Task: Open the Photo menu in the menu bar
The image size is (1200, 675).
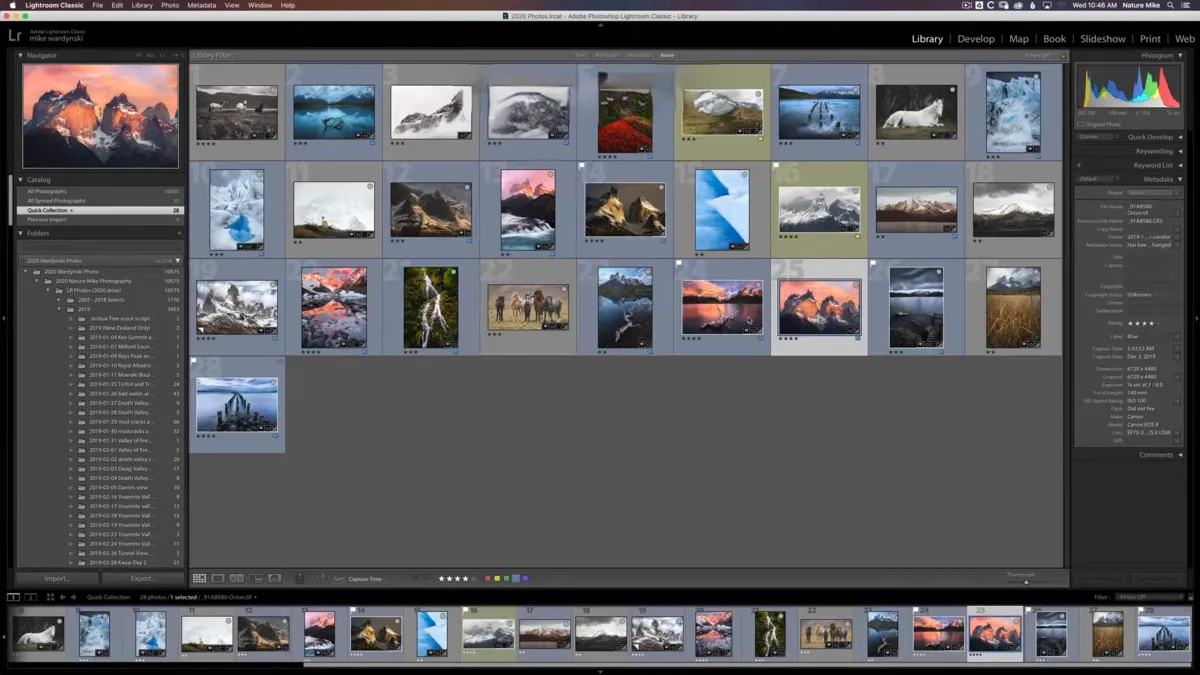Action: [169, 4]
